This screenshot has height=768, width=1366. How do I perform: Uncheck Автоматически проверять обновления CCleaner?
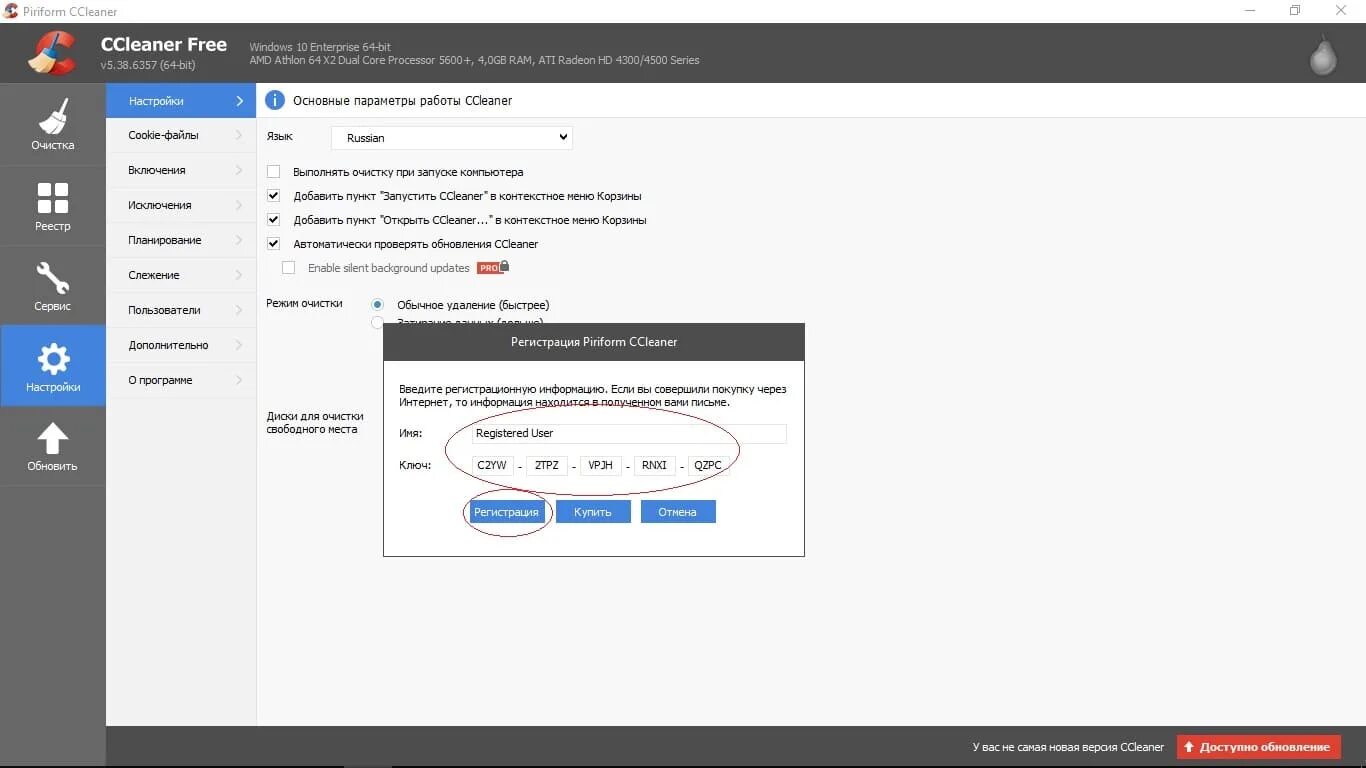(x=273, y=244)
